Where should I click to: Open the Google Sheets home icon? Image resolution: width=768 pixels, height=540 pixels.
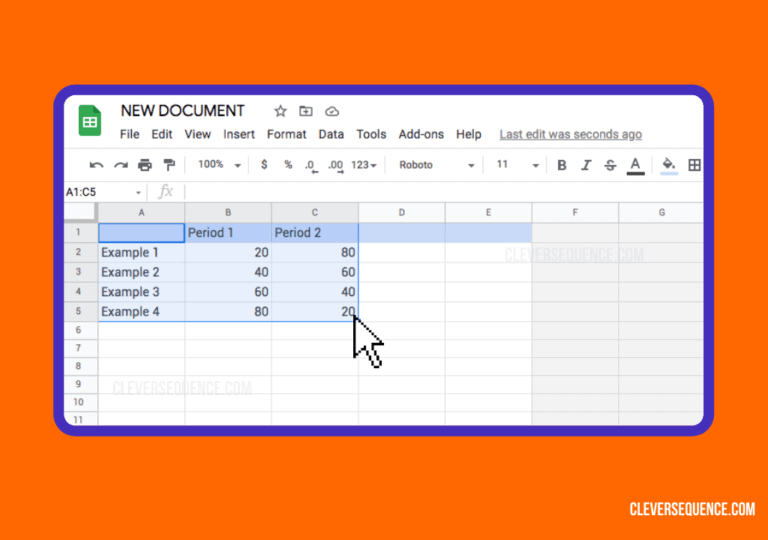pyautogui.click(x=90, y=121)
